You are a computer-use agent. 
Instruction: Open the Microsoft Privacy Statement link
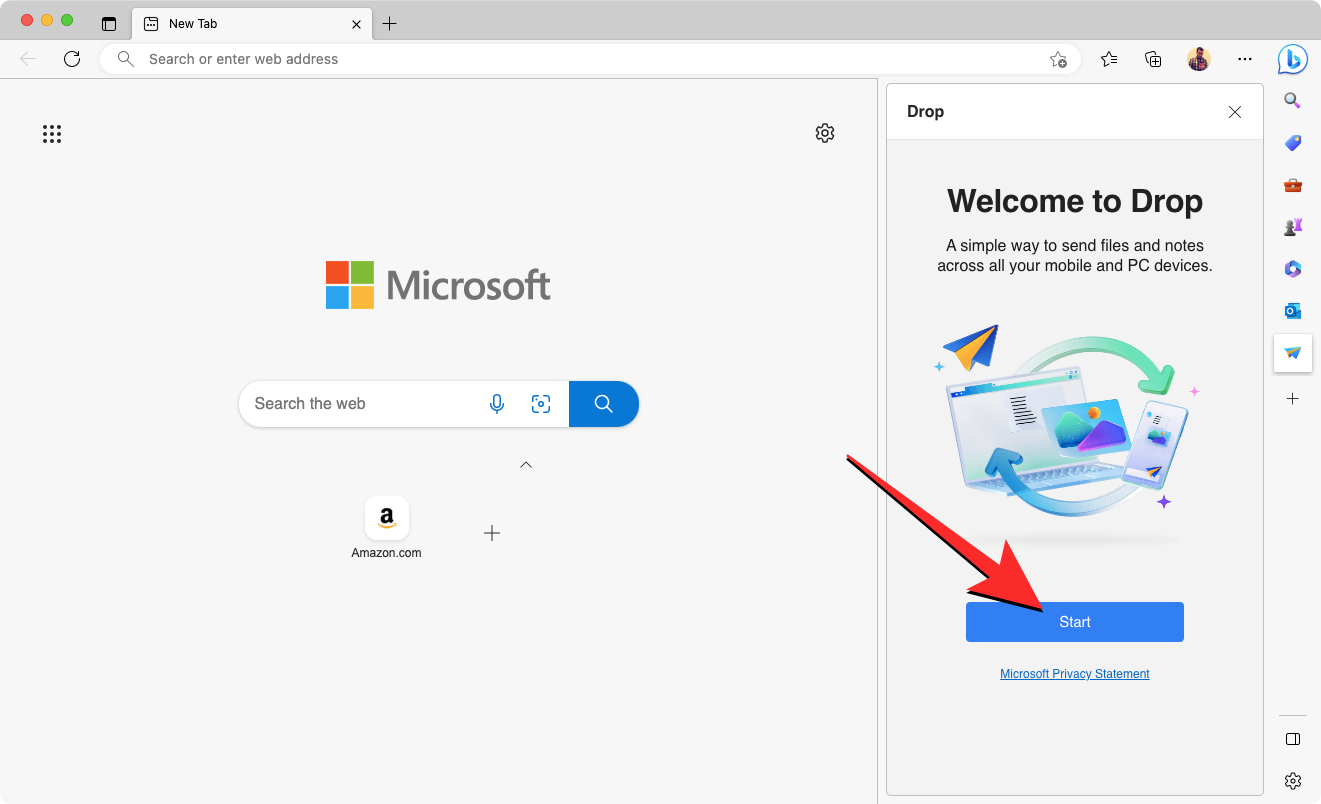coord(1074,674)
